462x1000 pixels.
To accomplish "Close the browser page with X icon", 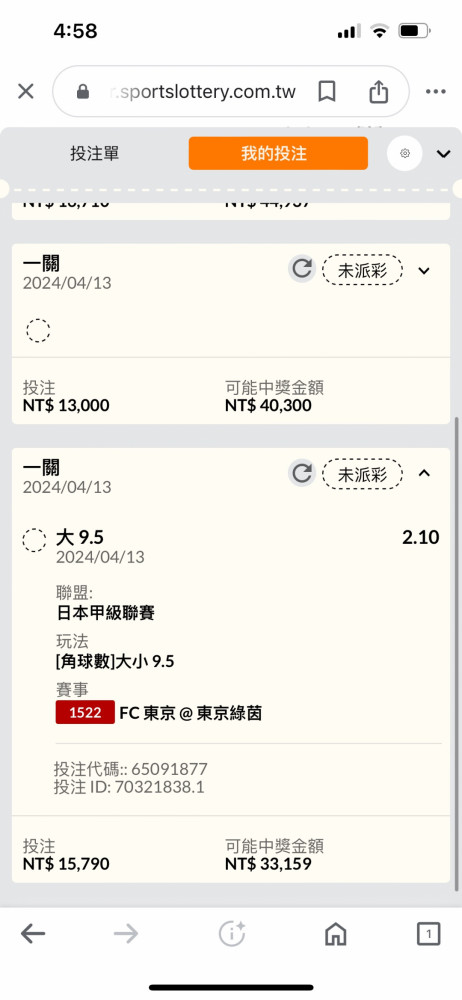I will pyautogui.click(x=26, y=92).
